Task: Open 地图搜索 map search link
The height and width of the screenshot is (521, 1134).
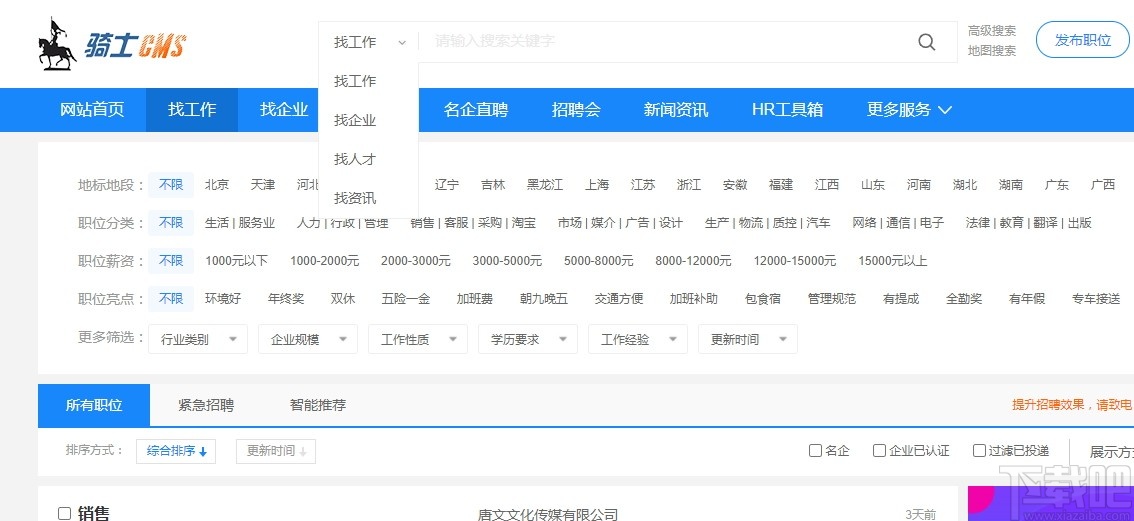Action: click(992, 51)
